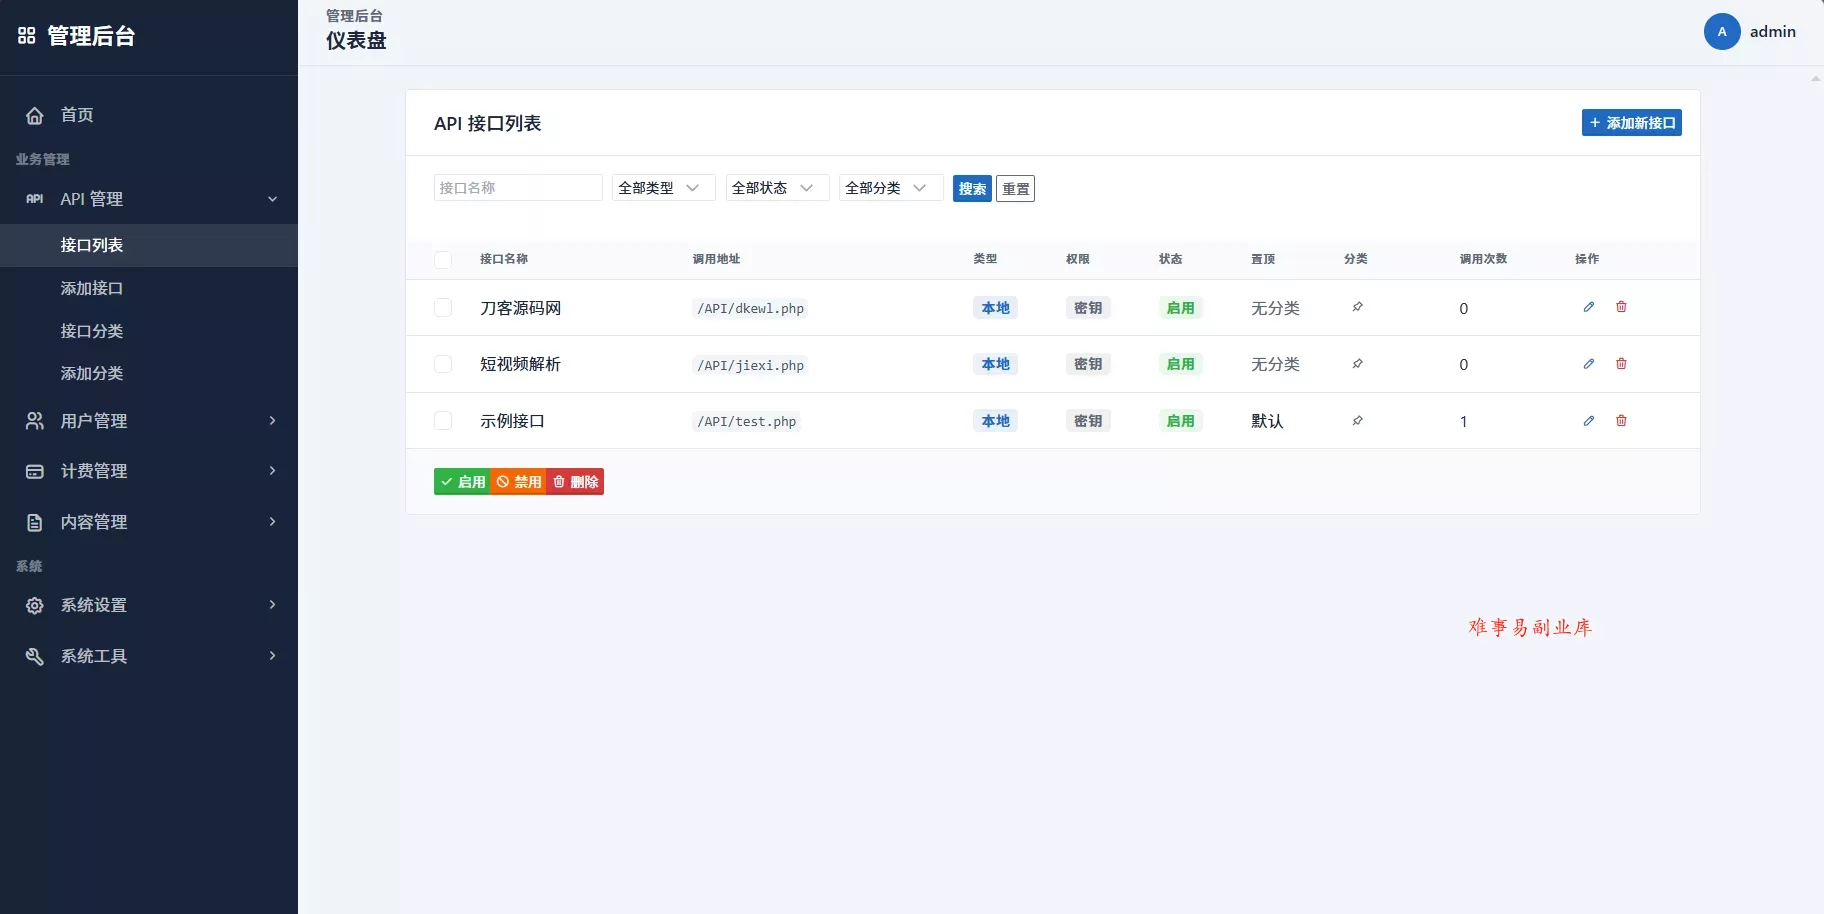Click the /API/jiexi.php address
The height and width of the screenshot is (914, 1824).
tap(750, 365)
